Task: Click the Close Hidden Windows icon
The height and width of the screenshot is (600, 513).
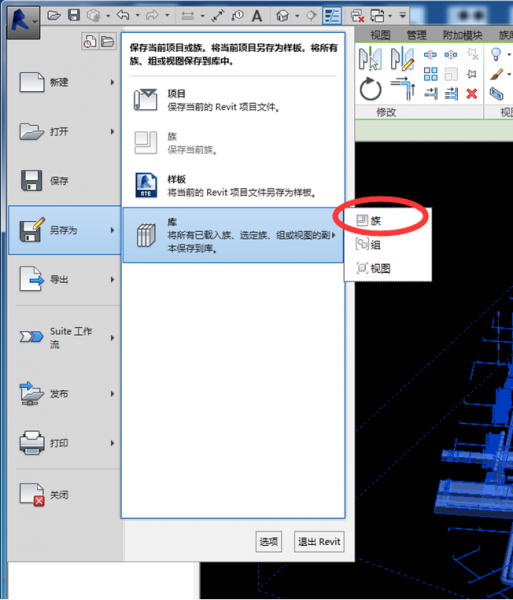Action: [357, 16]
